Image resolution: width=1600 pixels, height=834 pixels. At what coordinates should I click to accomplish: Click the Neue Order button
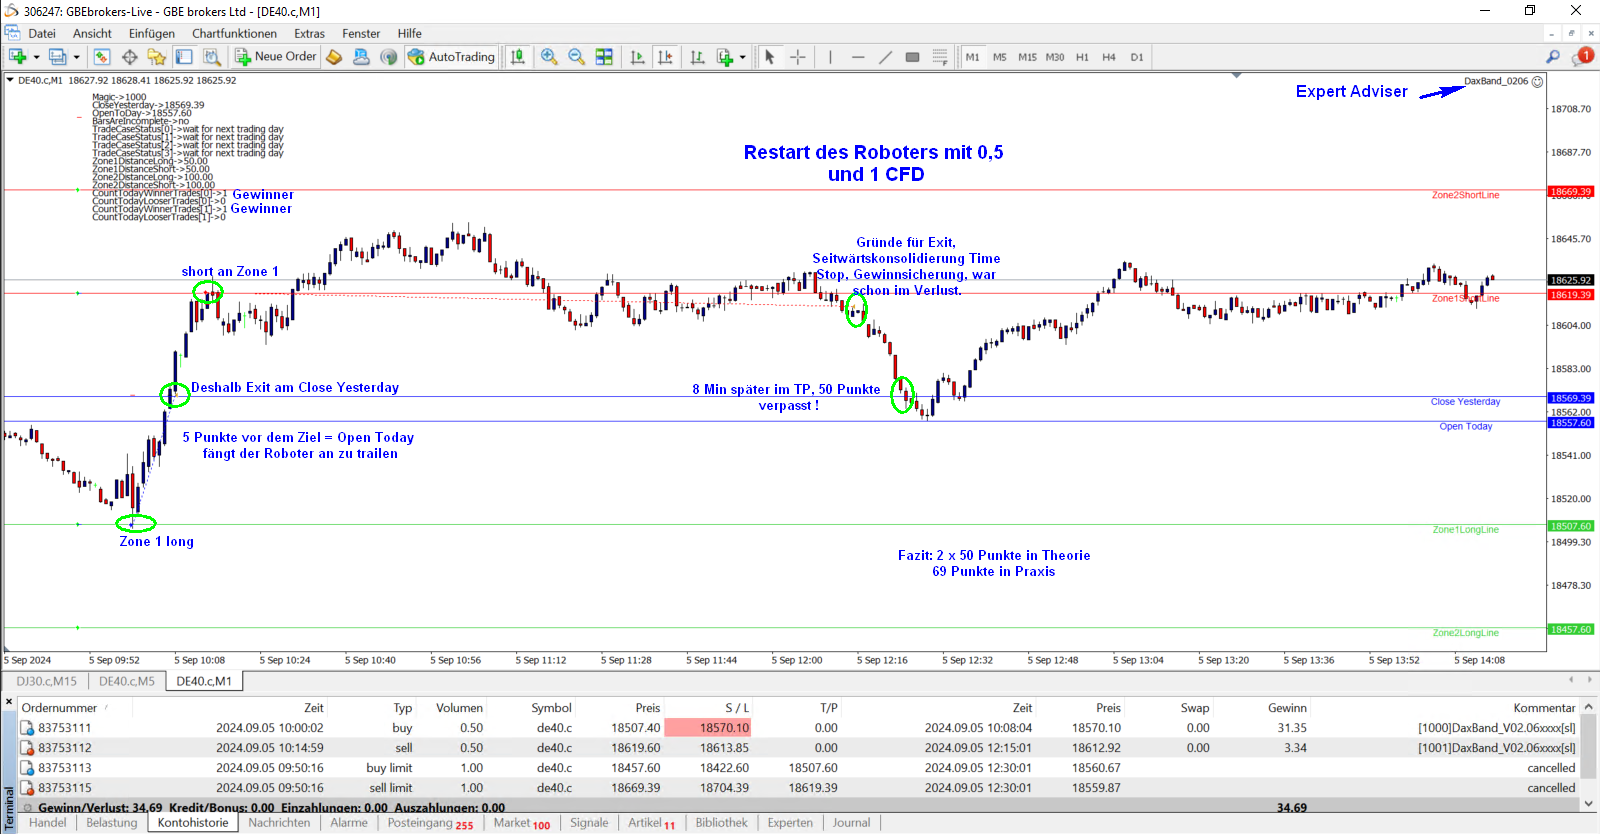(276, 57)
